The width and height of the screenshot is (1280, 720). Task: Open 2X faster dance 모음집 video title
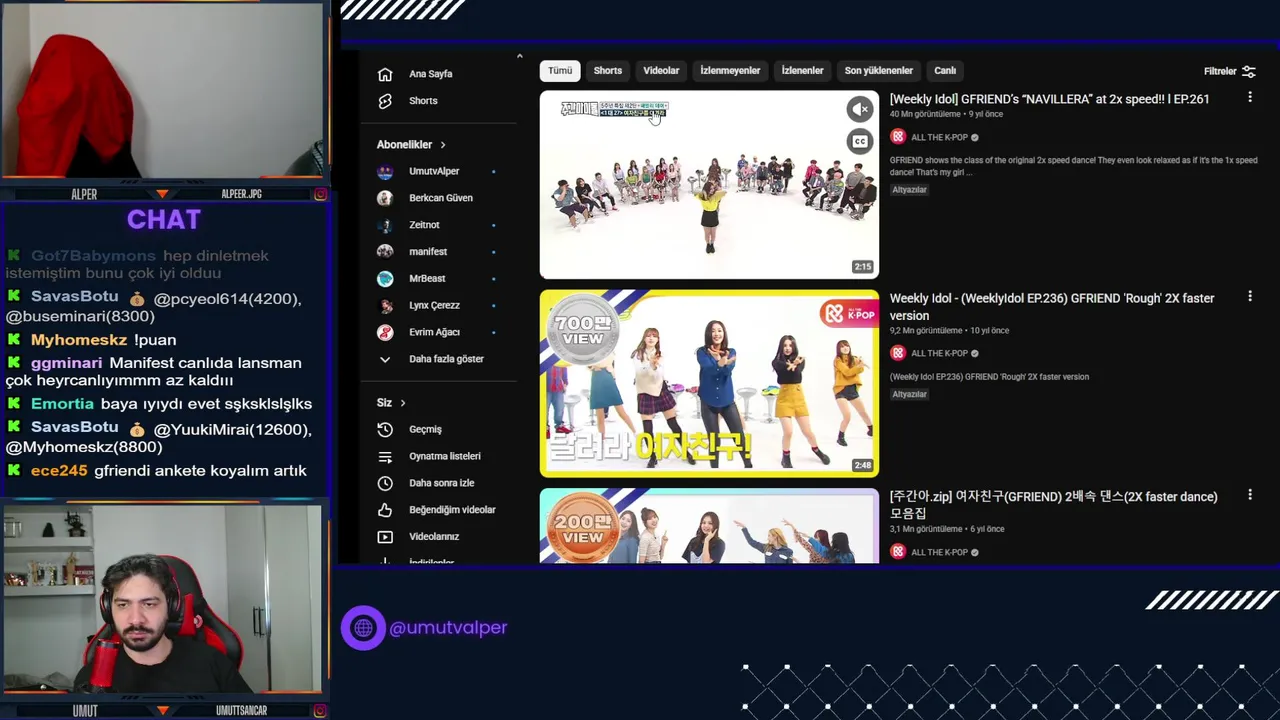tap(1053, 505)
